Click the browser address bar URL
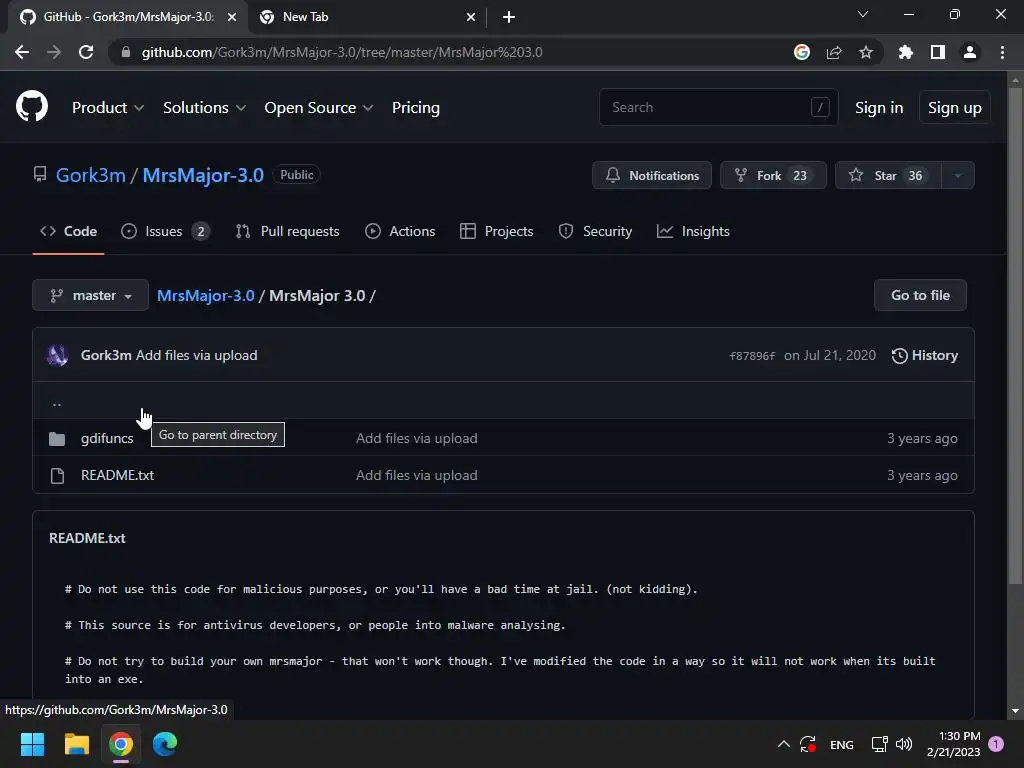Screen dimensions: 1024x768 coord(342,52)
